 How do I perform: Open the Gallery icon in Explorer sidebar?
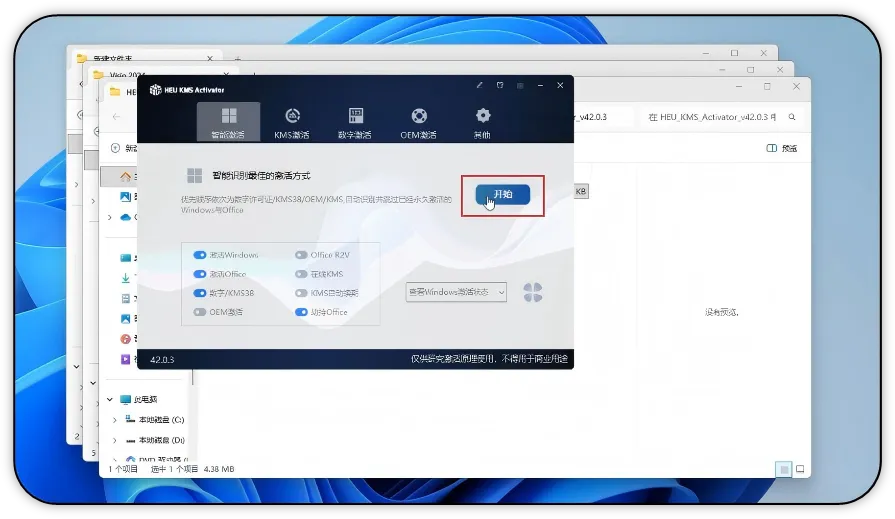pyautogui.click(x=126, y=196)
